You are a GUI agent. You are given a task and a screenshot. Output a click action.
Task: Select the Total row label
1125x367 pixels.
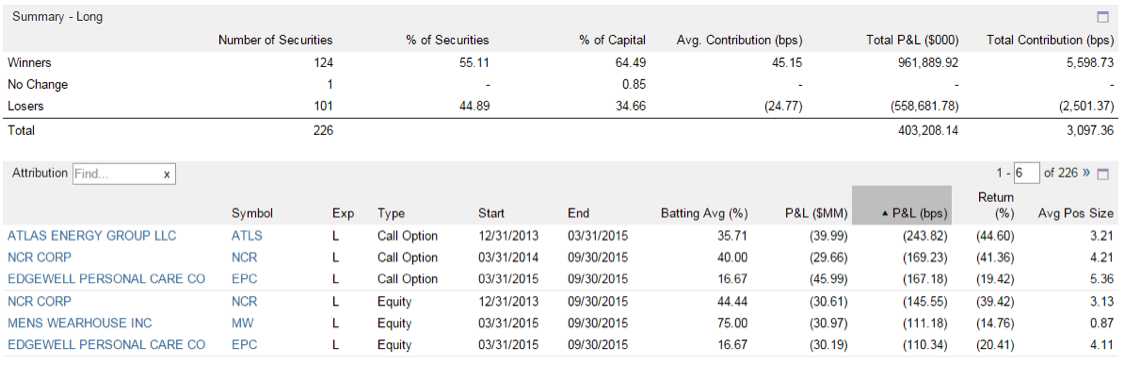coord(20,130)
